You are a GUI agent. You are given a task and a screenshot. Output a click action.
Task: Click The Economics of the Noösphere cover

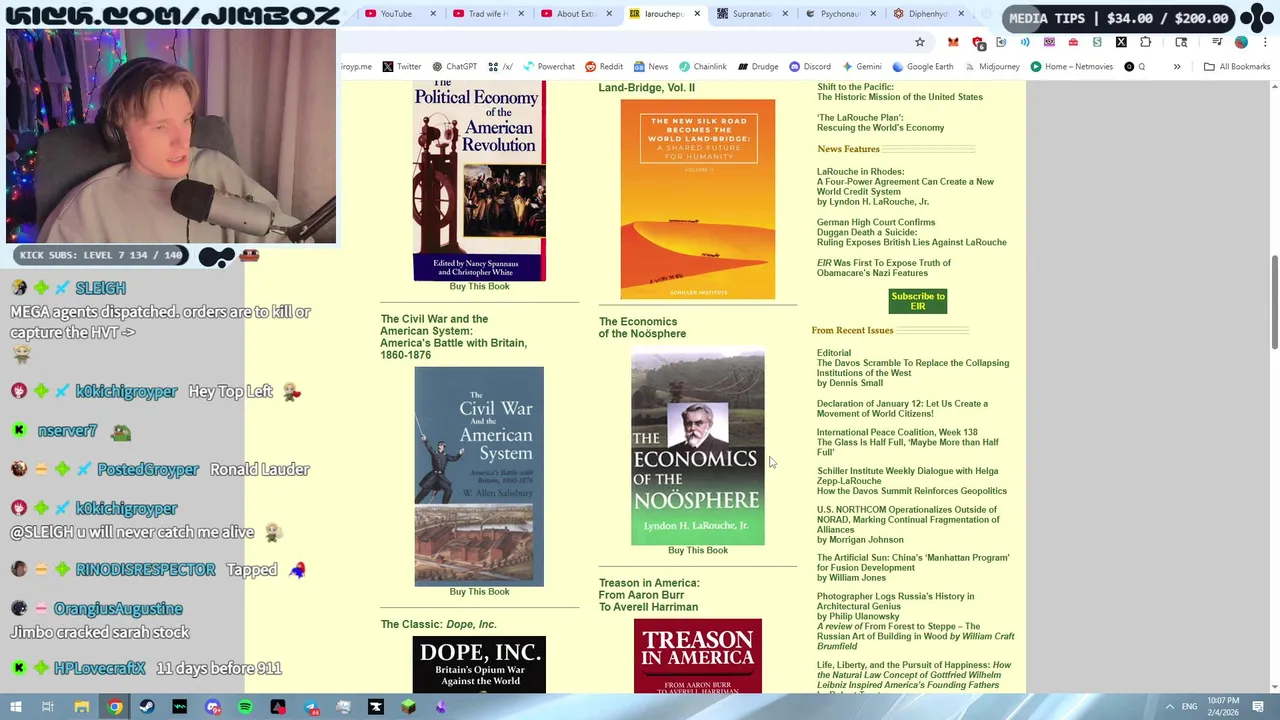(x=697, y=446)
